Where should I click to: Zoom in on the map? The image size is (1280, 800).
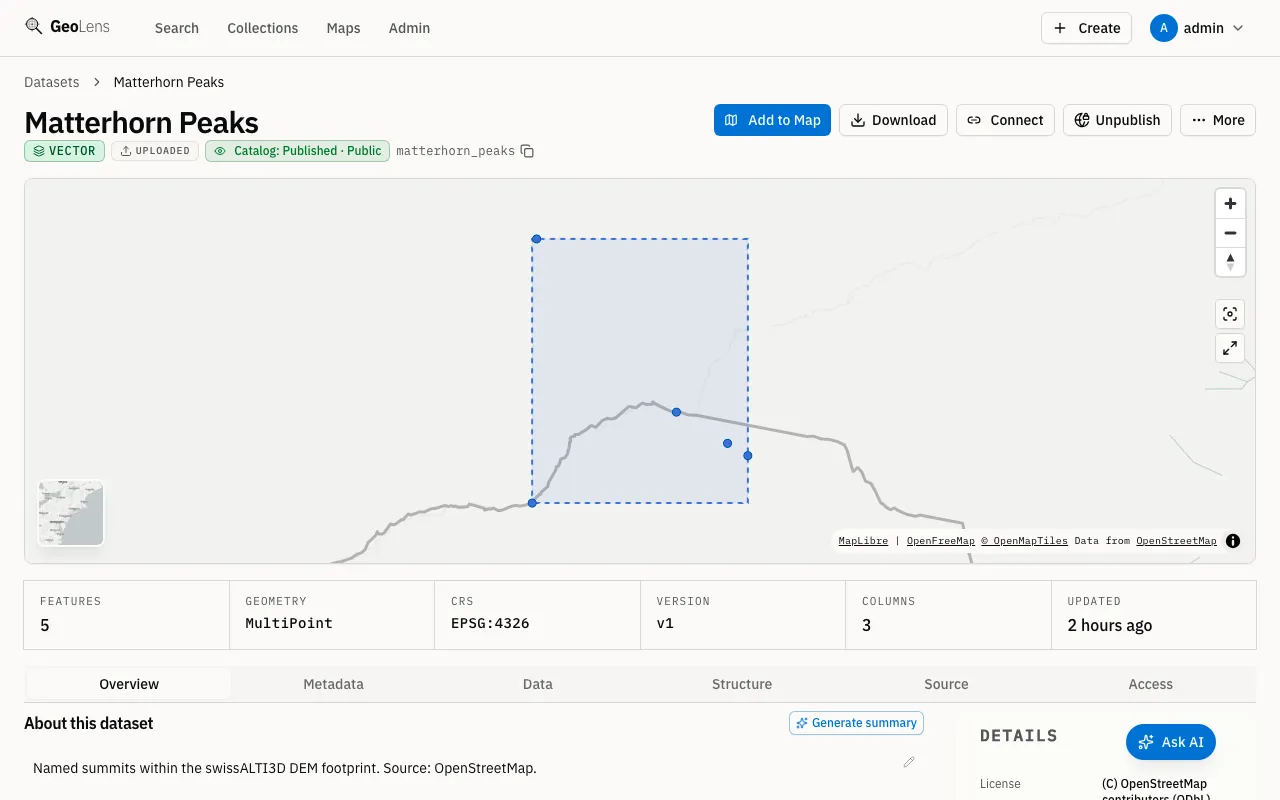tap(1230, 204)
